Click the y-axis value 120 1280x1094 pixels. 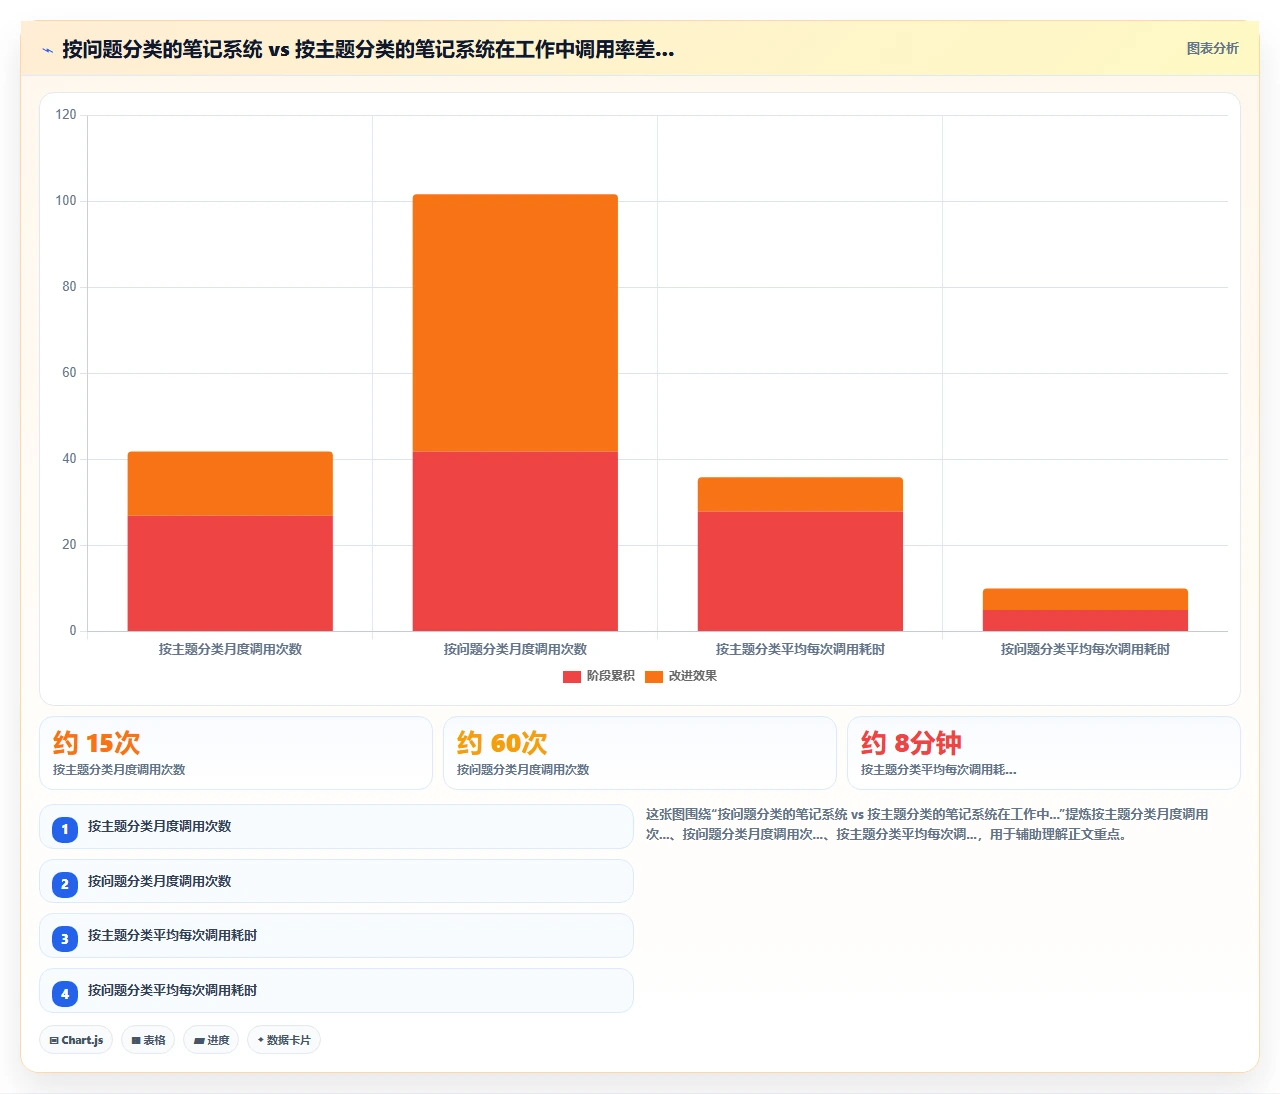pyautogui.click(x=66, y=115)
